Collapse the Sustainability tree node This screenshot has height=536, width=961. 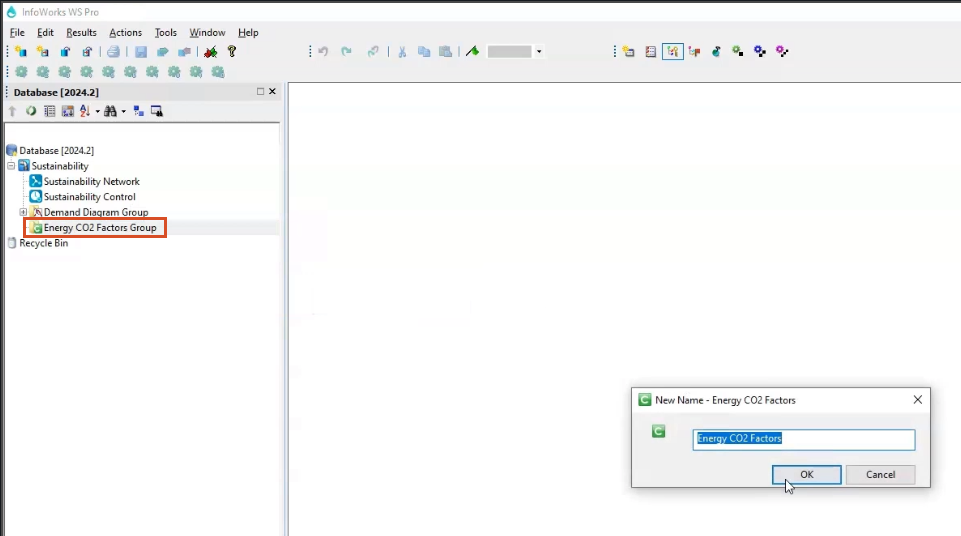11,166
